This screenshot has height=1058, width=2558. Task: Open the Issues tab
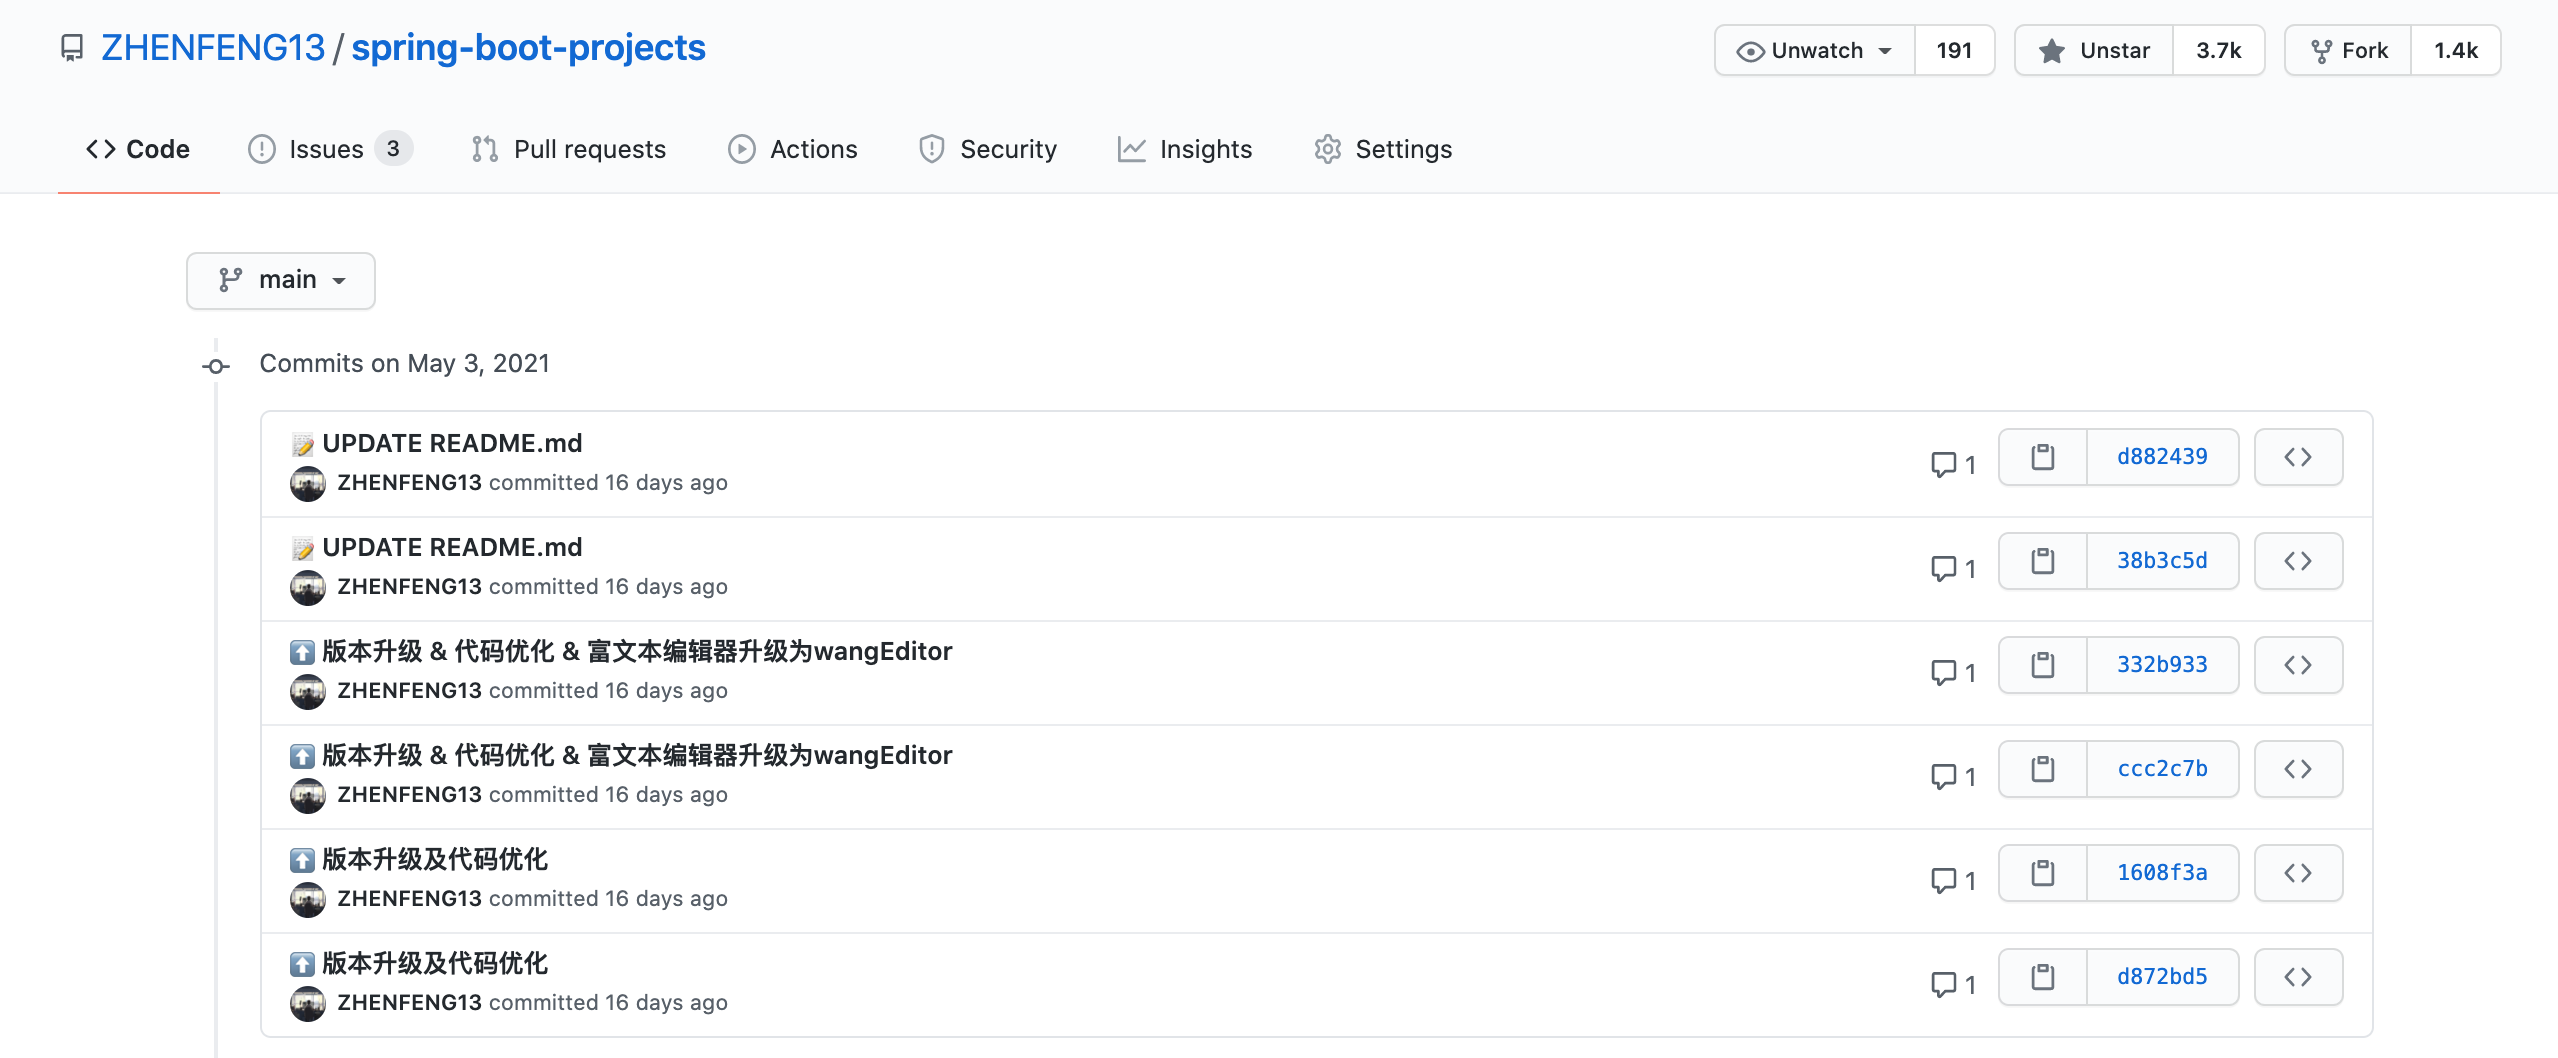coord(330,149)
